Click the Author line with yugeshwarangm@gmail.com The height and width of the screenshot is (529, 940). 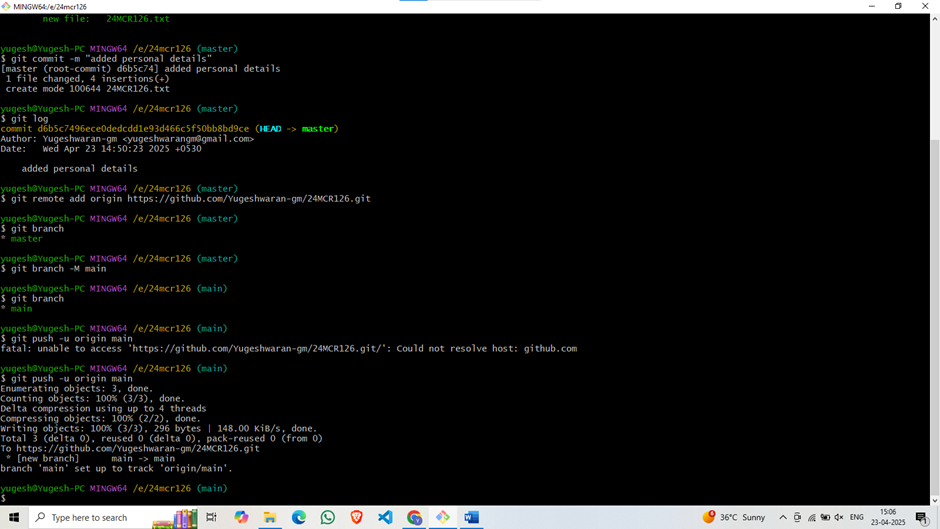click(x=127, y=139)
